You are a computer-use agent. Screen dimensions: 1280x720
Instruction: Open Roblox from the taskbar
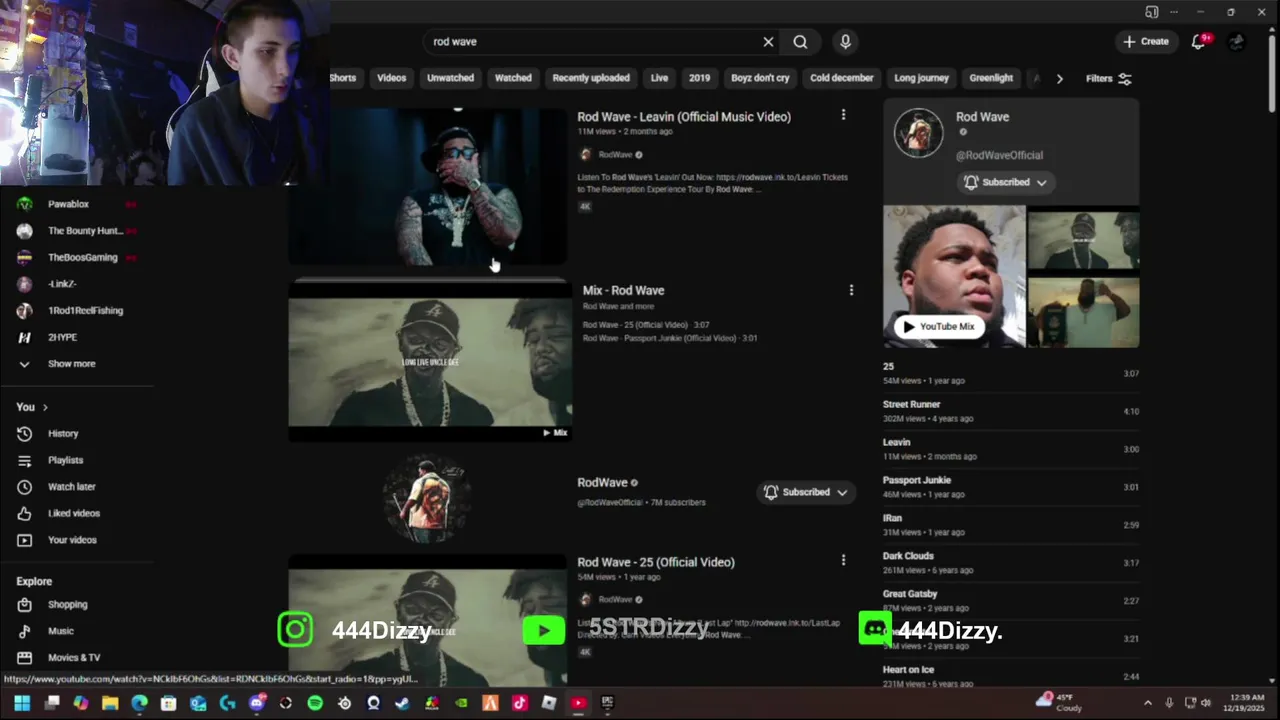click(x=549, y=703)
